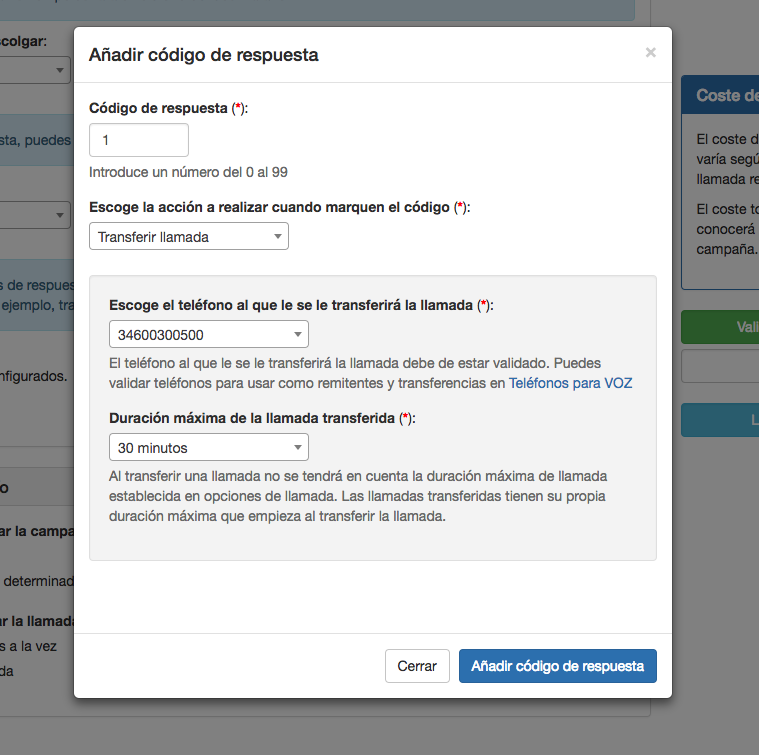This screenshot has width=759, height=755.
Task: Click the light-blue button behind the dialog
Action: 719,421
